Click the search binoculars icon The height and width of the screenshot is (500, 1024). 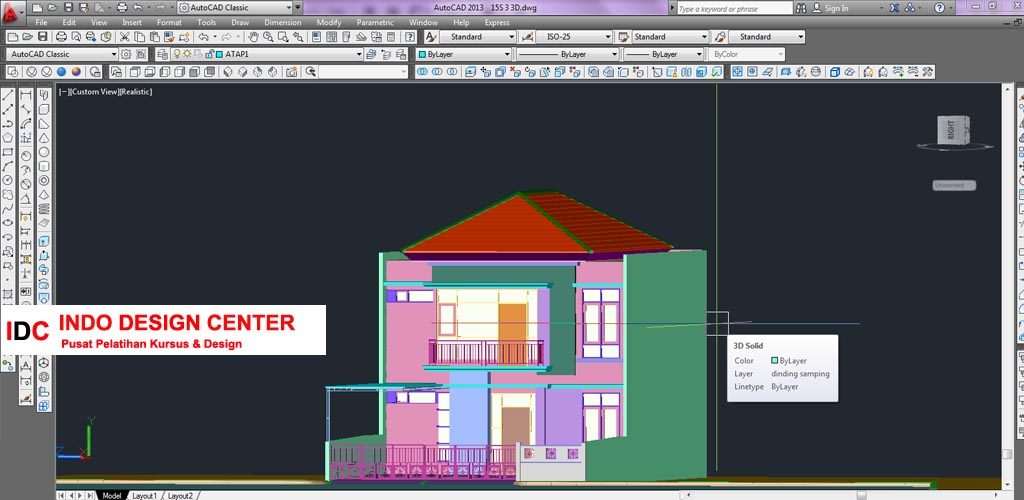[801, 8]
